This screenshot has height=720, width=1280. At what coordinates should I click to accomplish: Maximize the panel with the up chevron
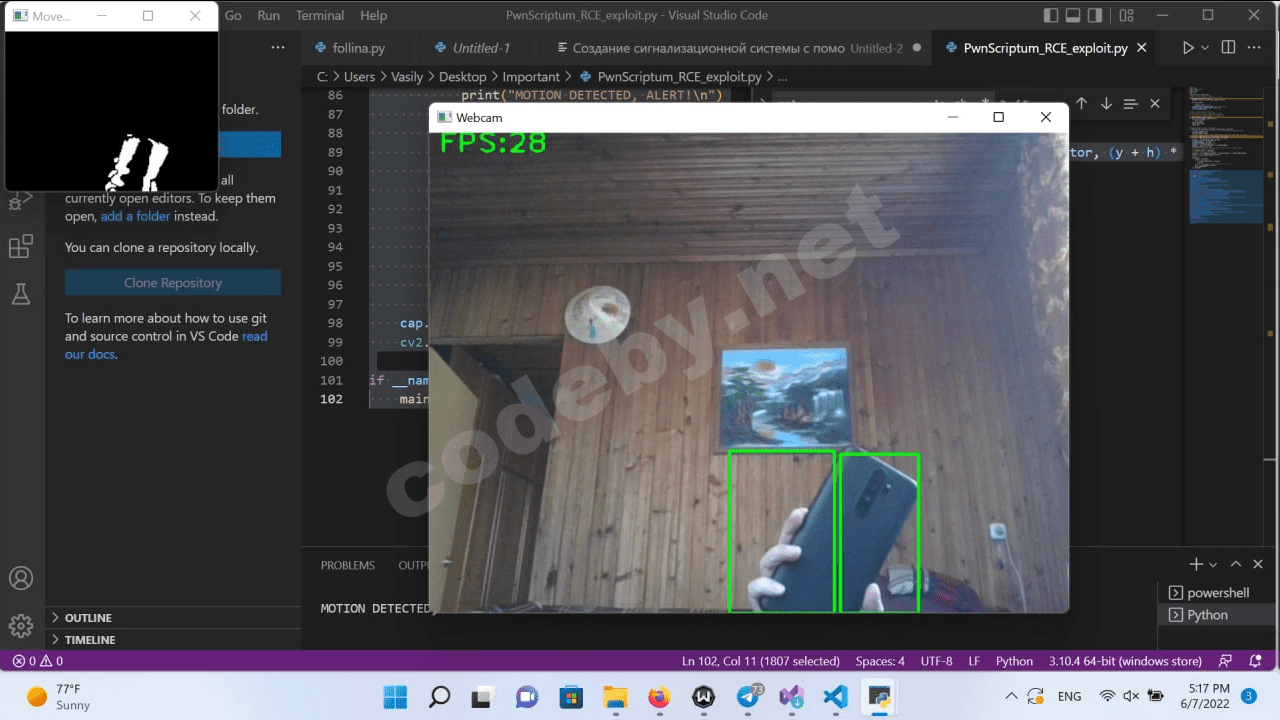pos(1236,565)
